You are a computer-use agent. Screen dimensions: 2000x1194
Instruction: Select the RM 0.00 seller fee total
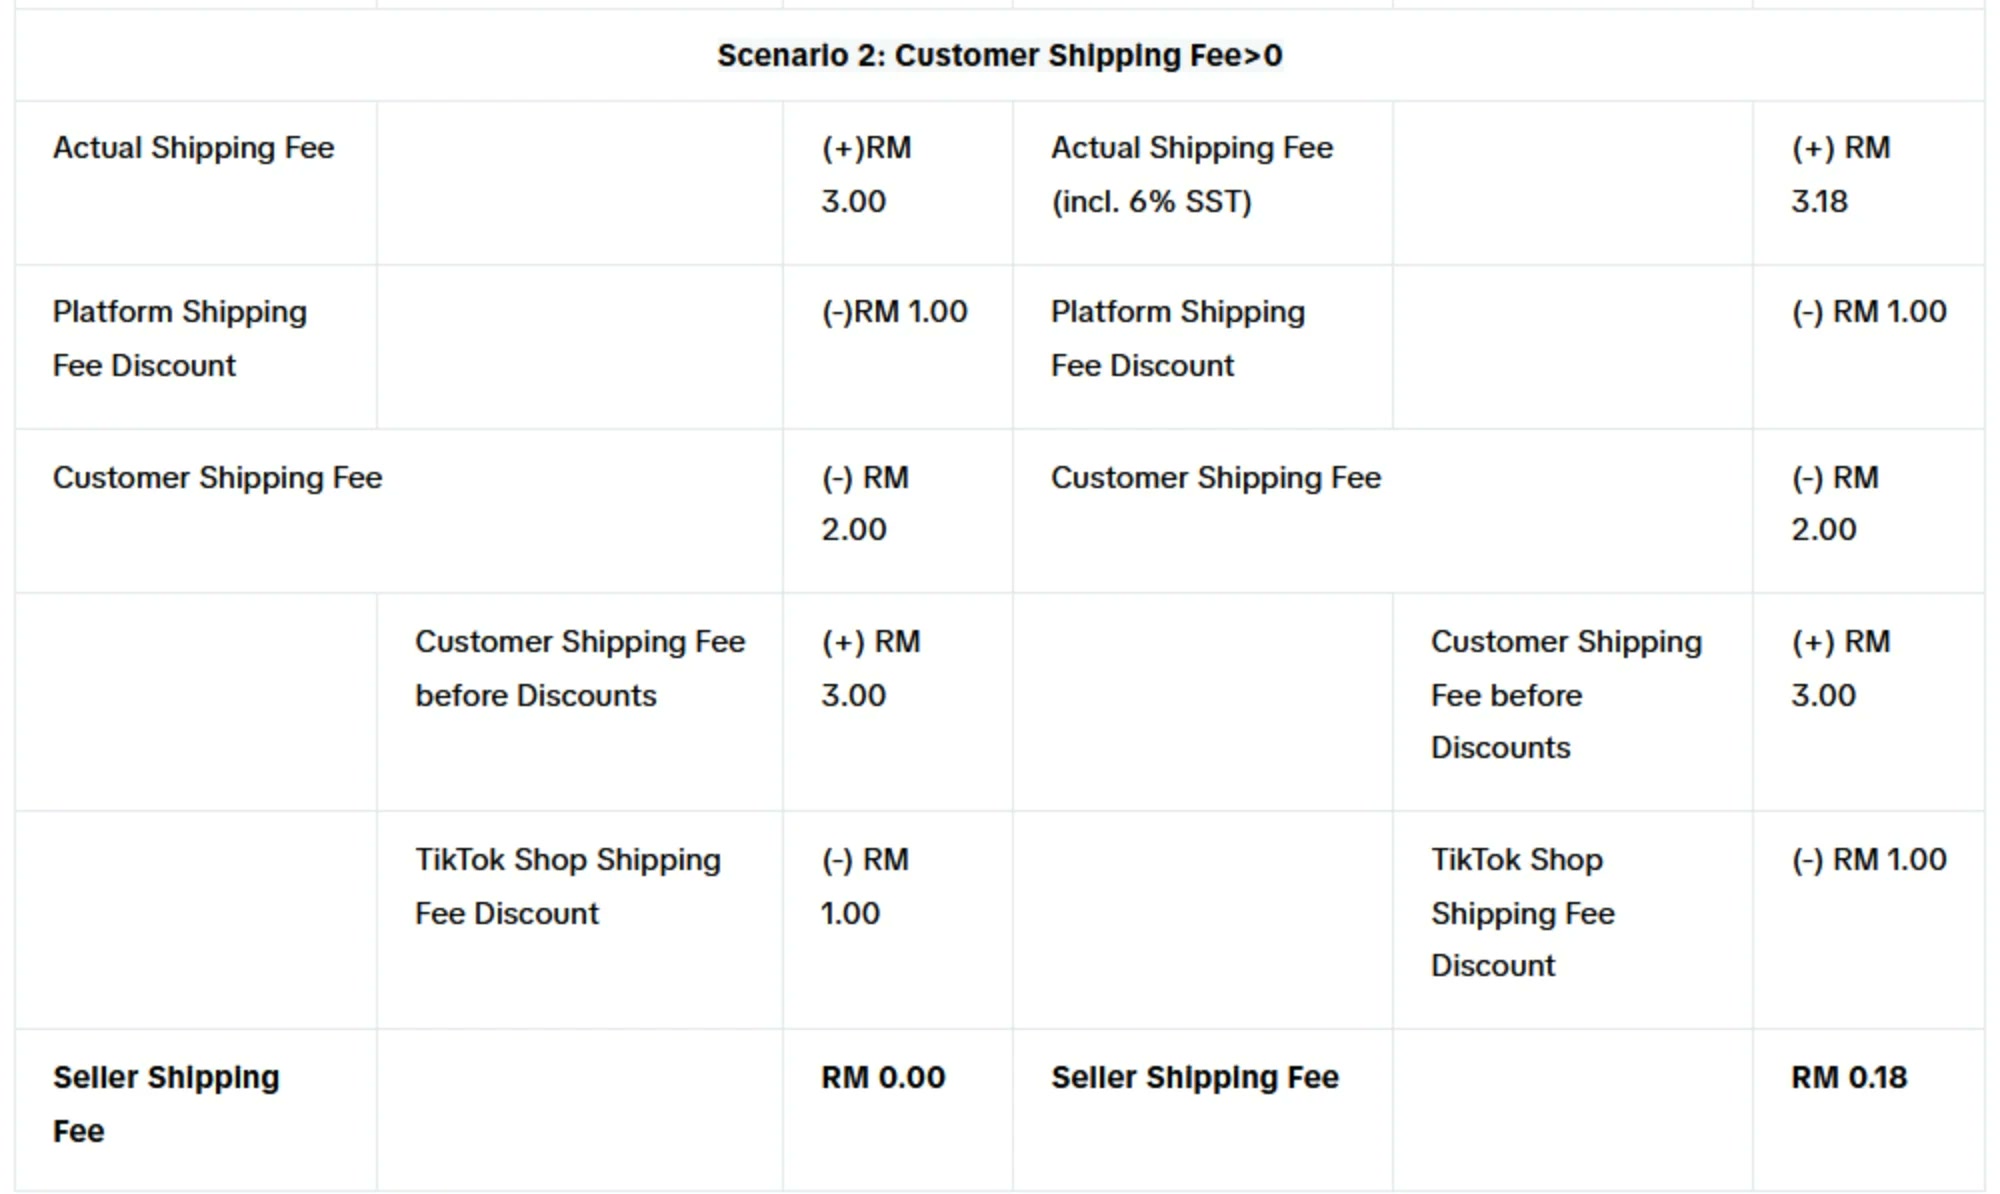pyautogui.click(x=883, y=1078)
